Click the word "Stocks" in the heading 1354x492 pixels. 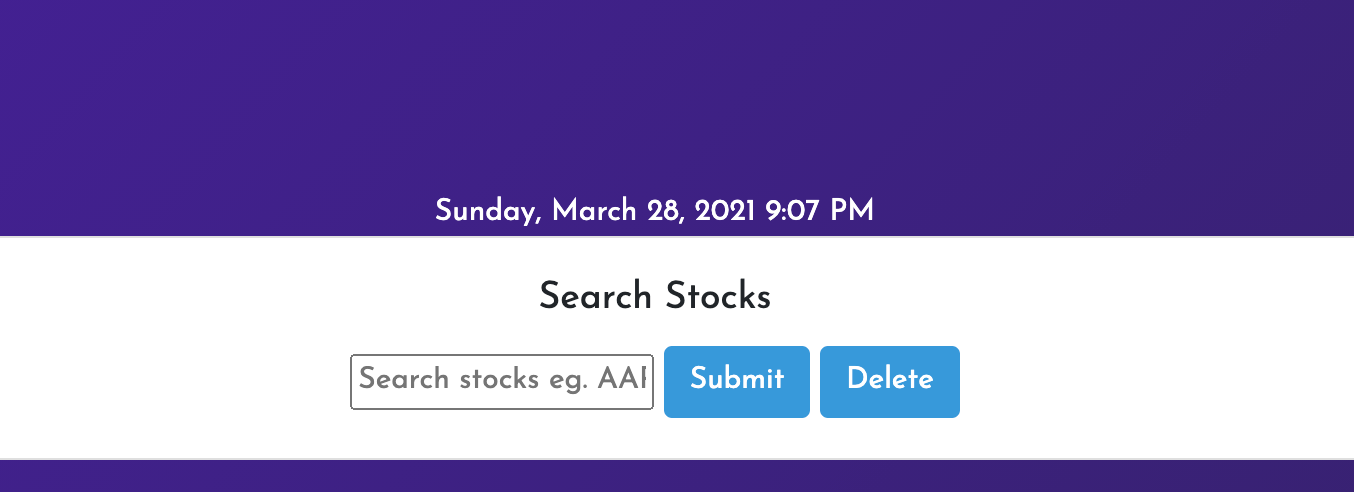click(718, 297)
